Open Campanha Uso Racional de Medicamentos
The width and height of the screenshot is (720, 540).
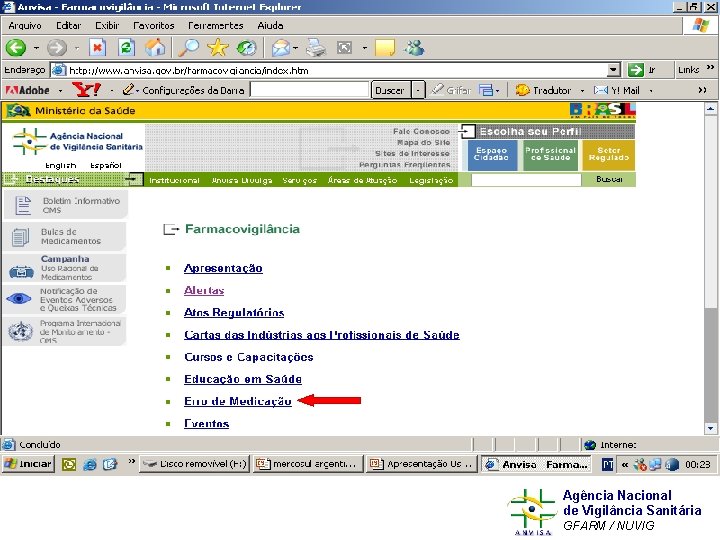pos(64,268)
